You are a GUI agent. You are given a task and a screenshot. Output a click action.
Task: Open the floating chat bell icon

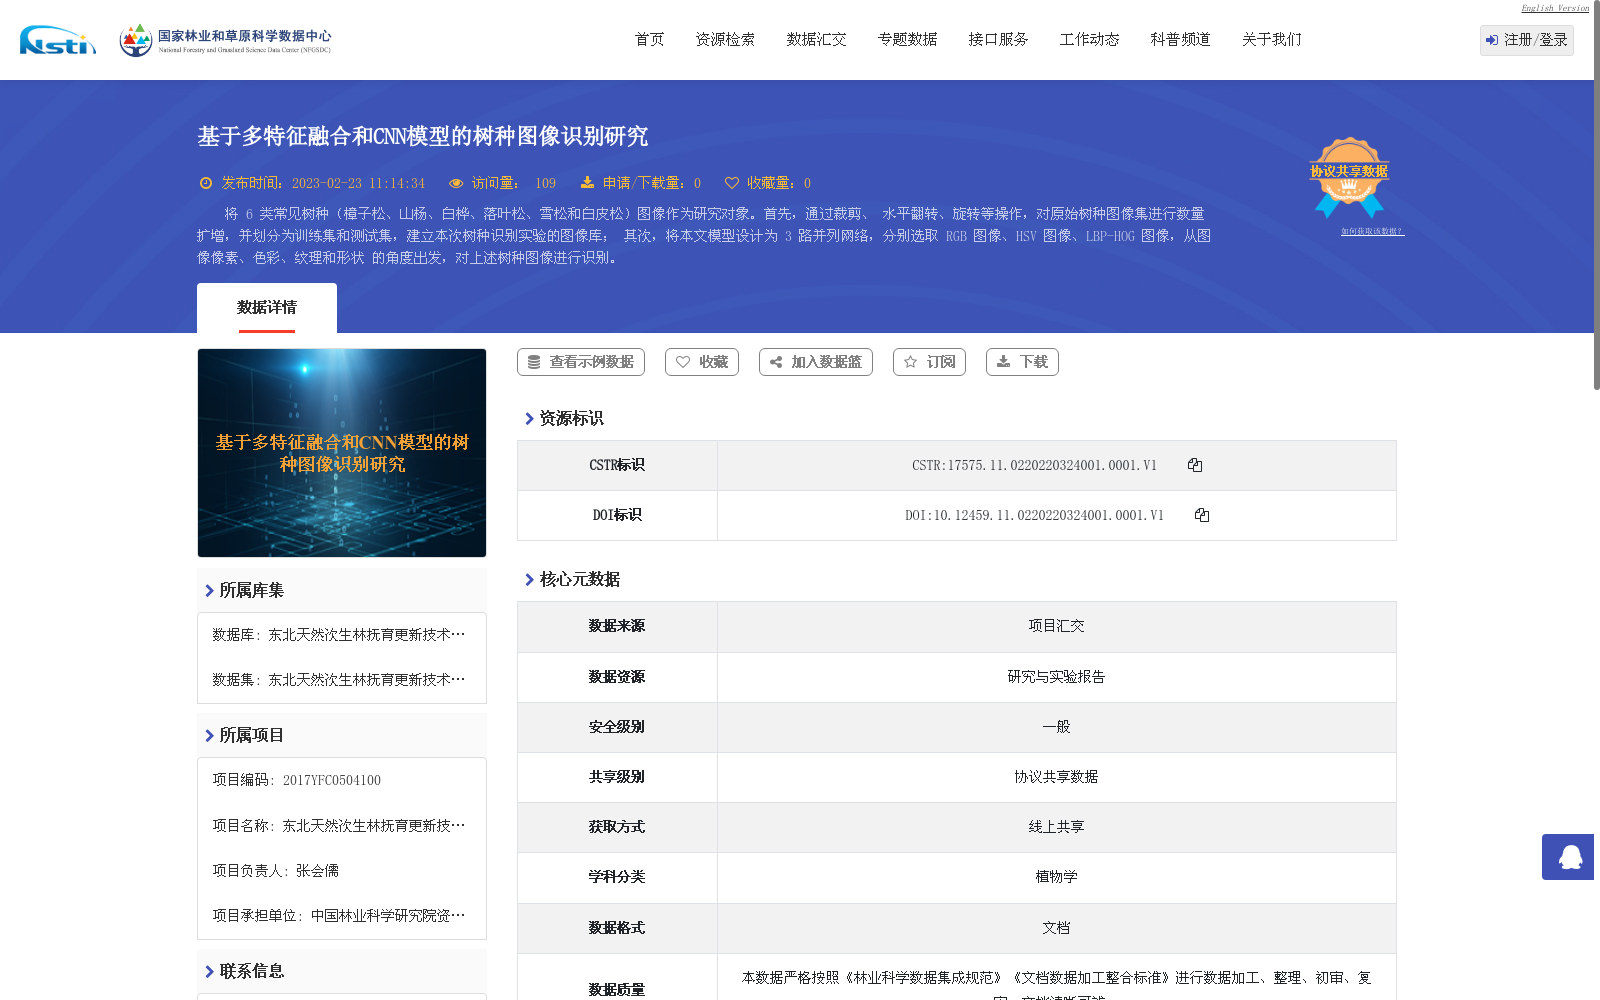1568,857
